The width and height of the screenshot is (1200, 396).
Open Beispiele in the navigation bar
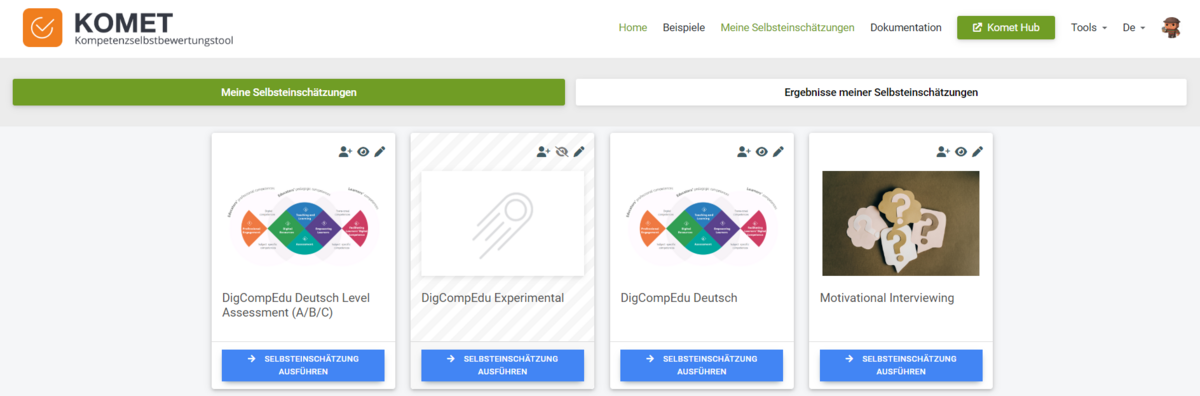point(684,28)
